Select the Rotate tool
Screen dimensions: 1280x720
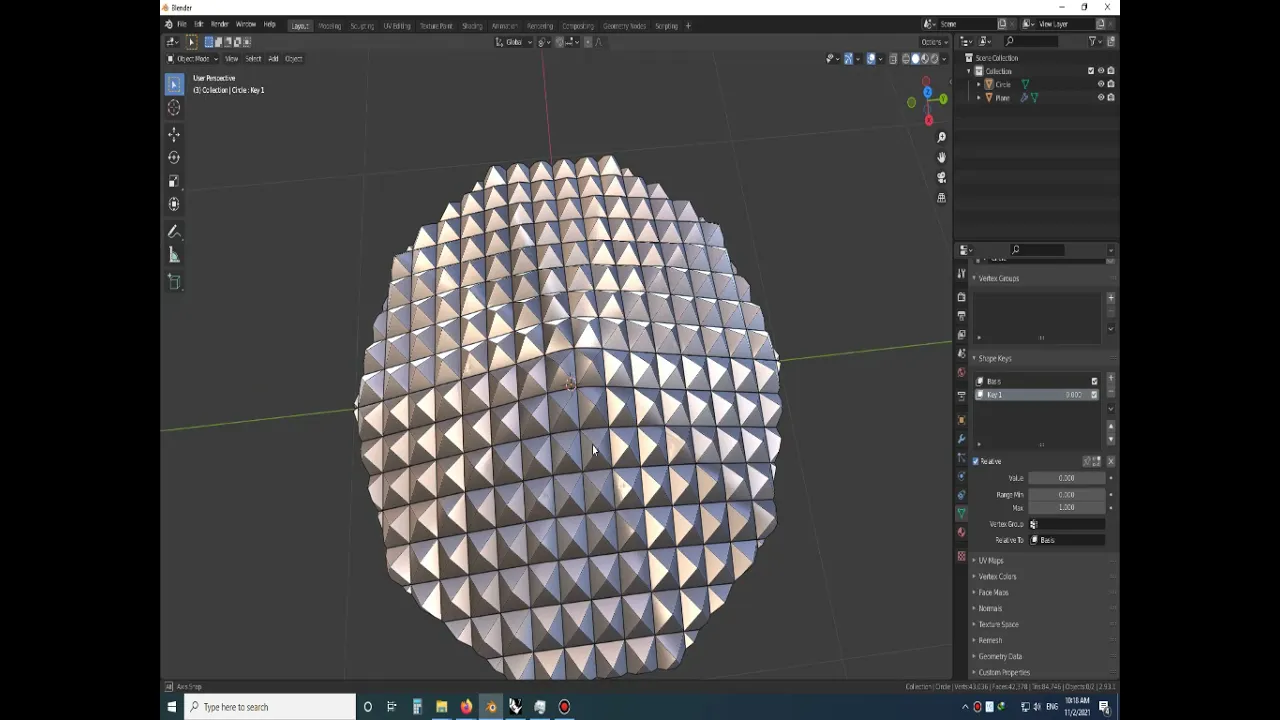tap(174, 157)
